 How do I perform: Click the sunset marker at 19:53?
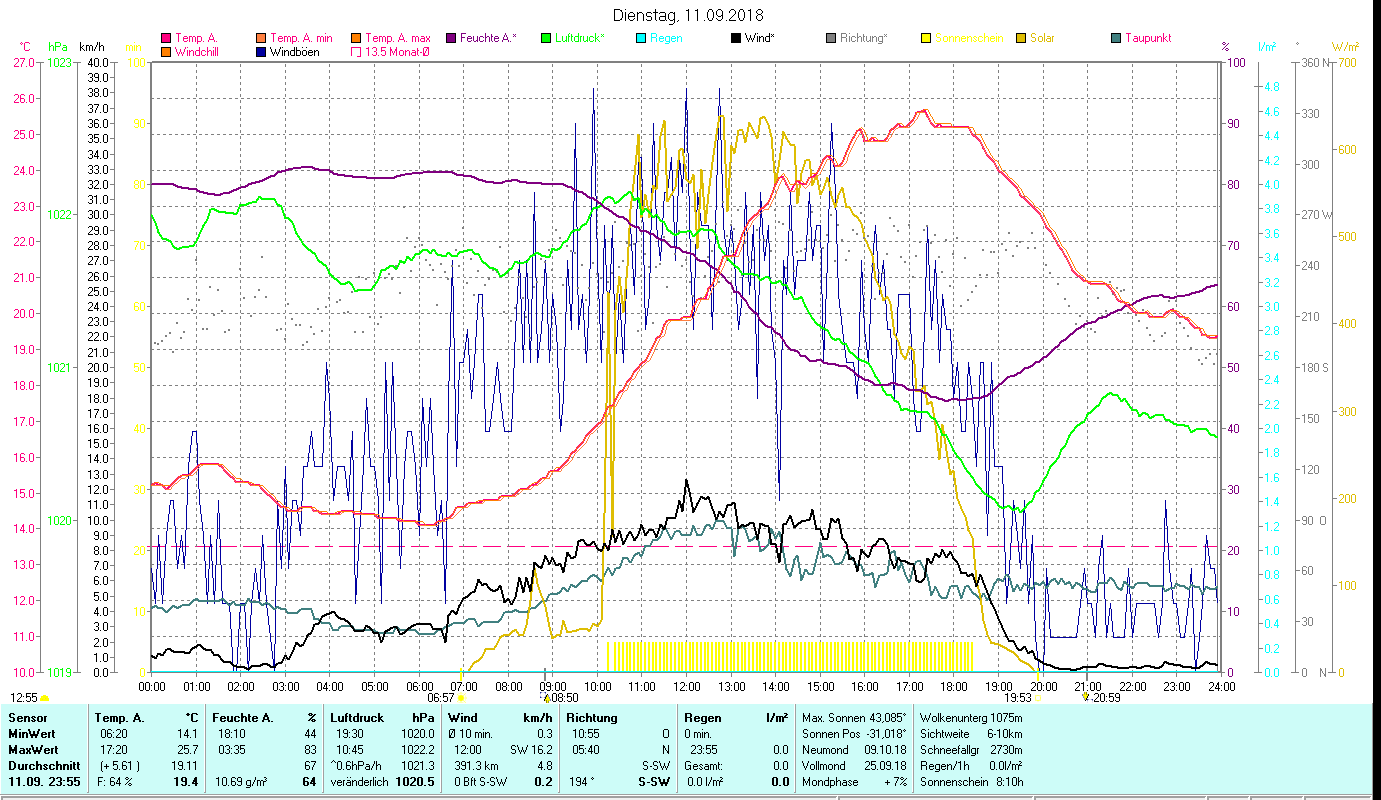1038,698
